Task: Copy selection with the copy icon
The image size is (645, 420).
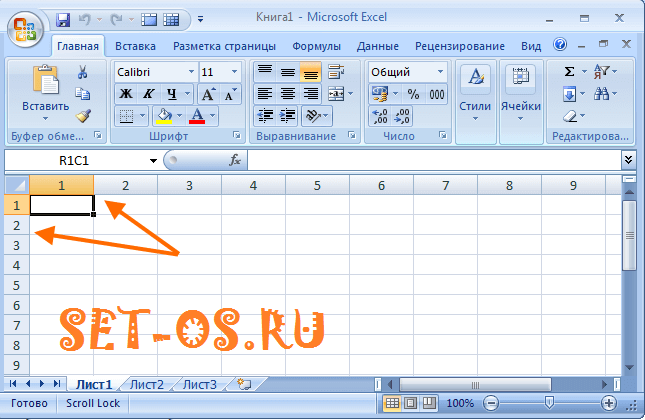Action: point(82,94)
